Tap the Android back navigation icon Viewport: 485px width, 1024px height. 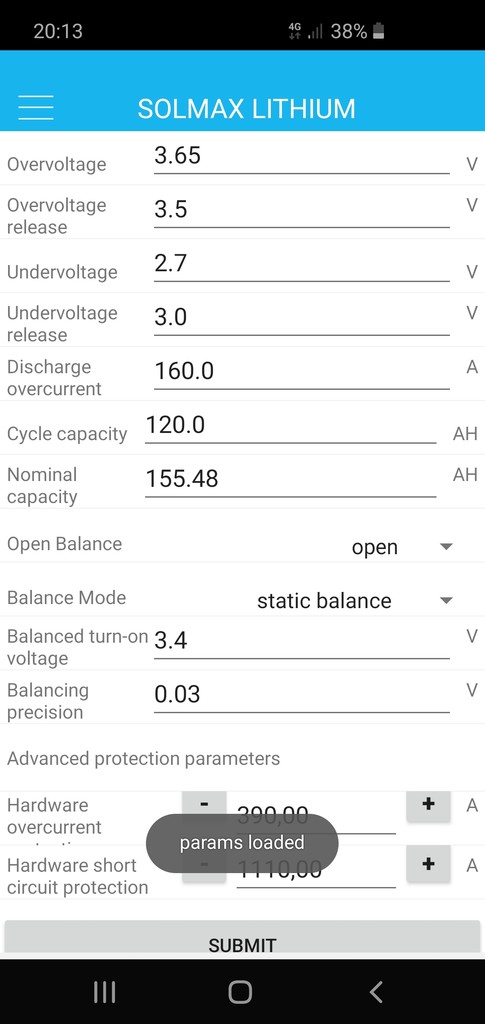pyautogui.click(x=376, y=991)
